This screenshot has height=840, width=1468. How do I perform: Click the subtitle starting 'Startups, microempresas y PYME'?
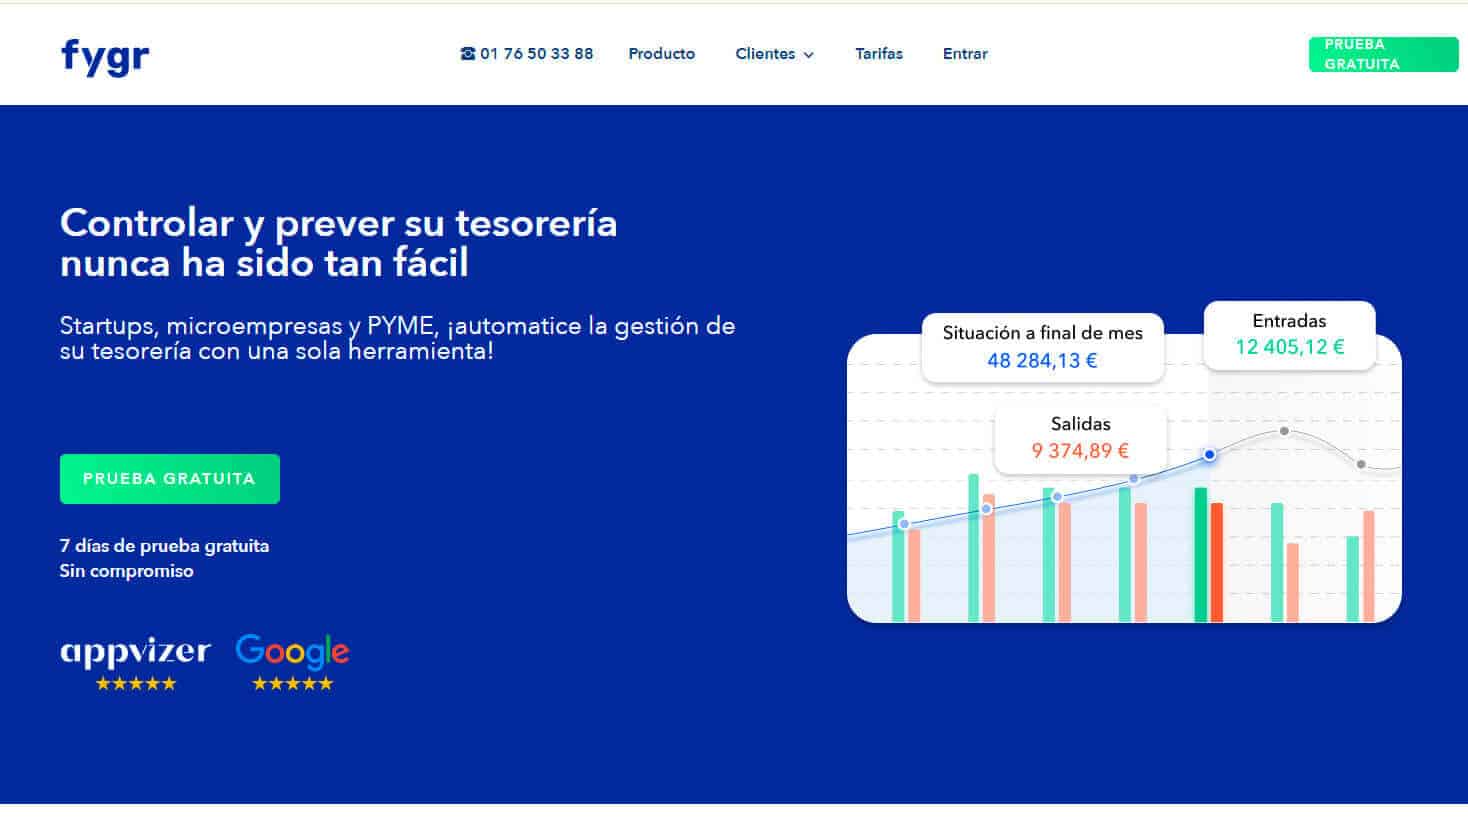click(397, 339)
